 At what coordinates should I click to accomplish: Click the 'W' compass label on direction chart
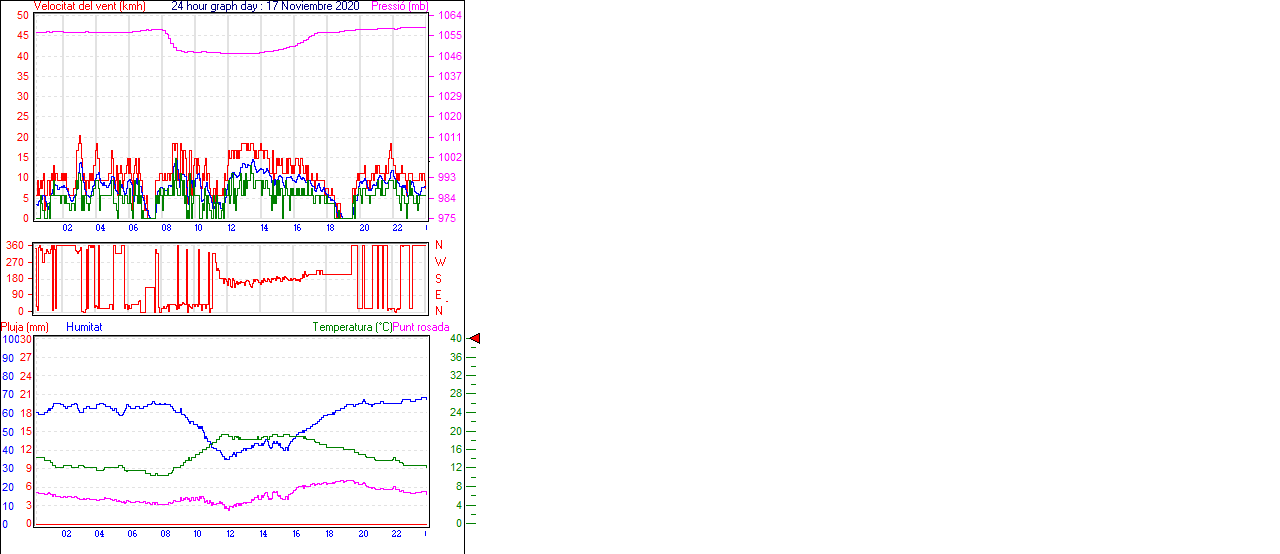coord(438,262)
